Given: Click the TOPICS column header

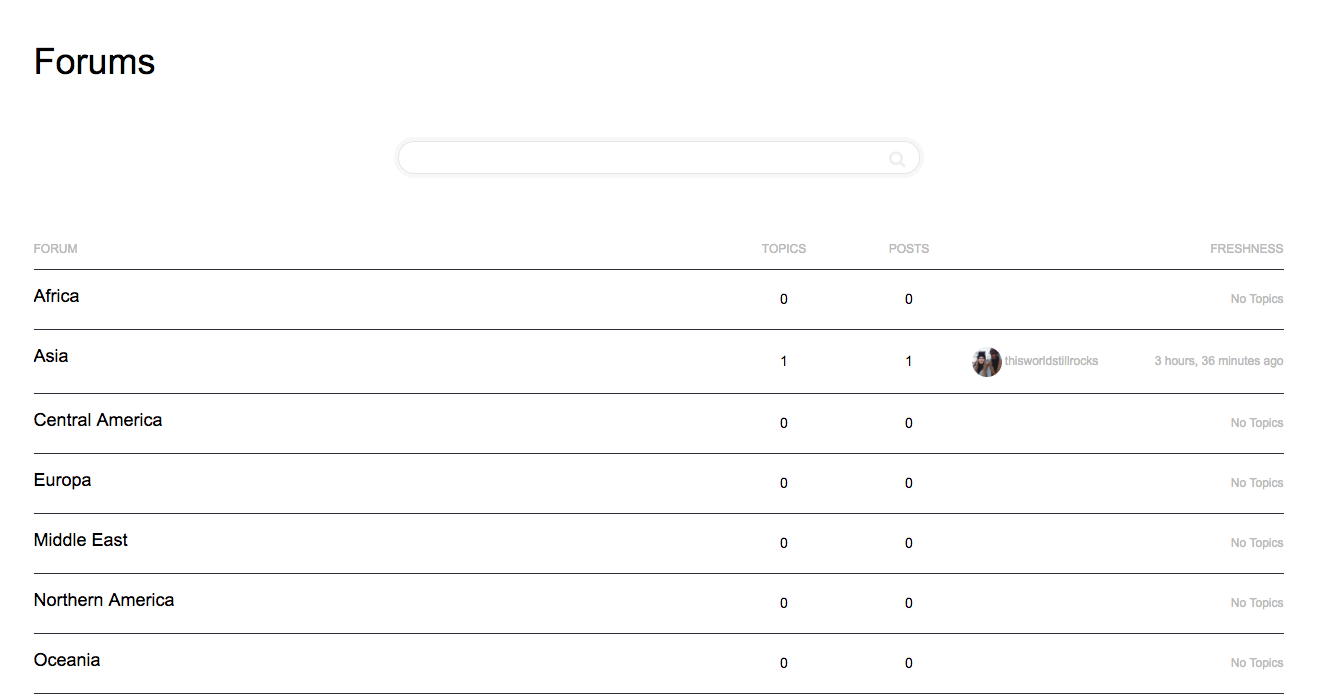Looking at the screenshot, I should tap(783, 249).
